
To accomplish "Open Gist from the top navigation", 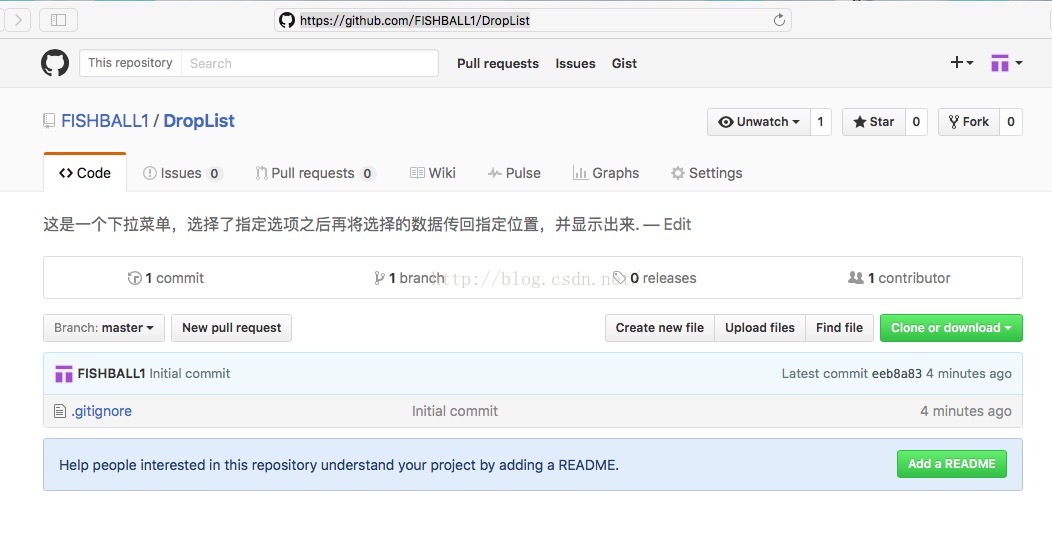I will tap(624, 63).
